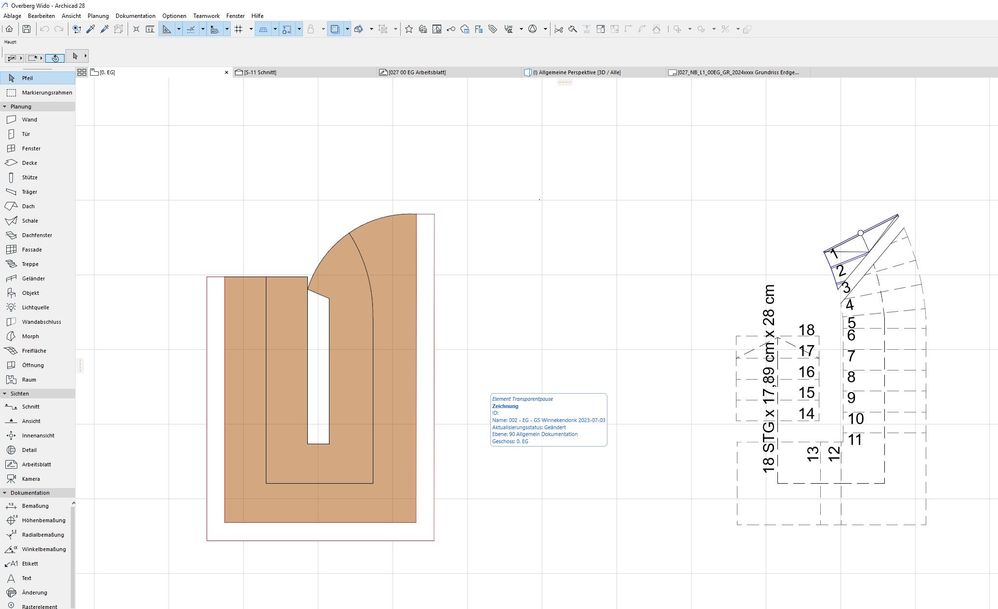
Task: Switch to the S-11 Schnitt tab
Action: (260, 73)
